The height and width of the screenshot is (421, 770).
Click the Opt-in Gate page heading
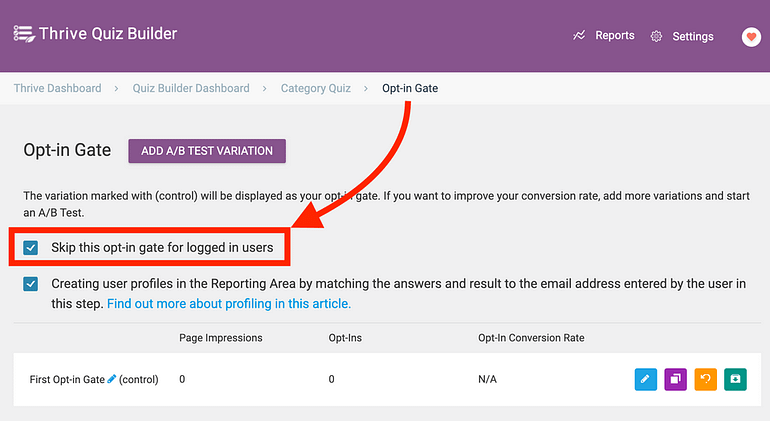click(67, 150)
